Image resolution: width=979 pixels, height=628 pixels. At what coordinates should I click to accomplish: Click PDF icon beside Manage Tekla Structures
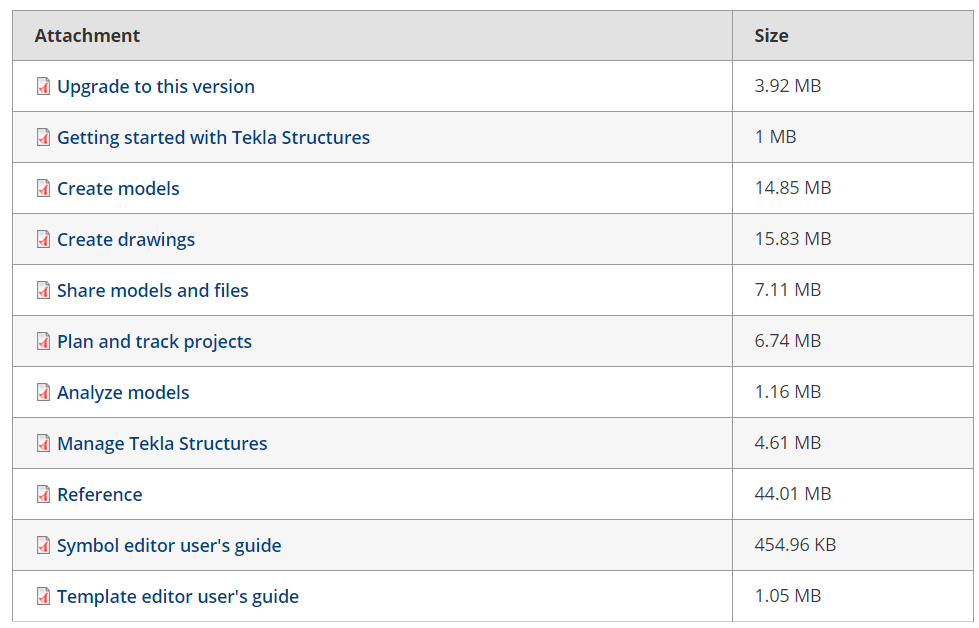pos(43,443)
